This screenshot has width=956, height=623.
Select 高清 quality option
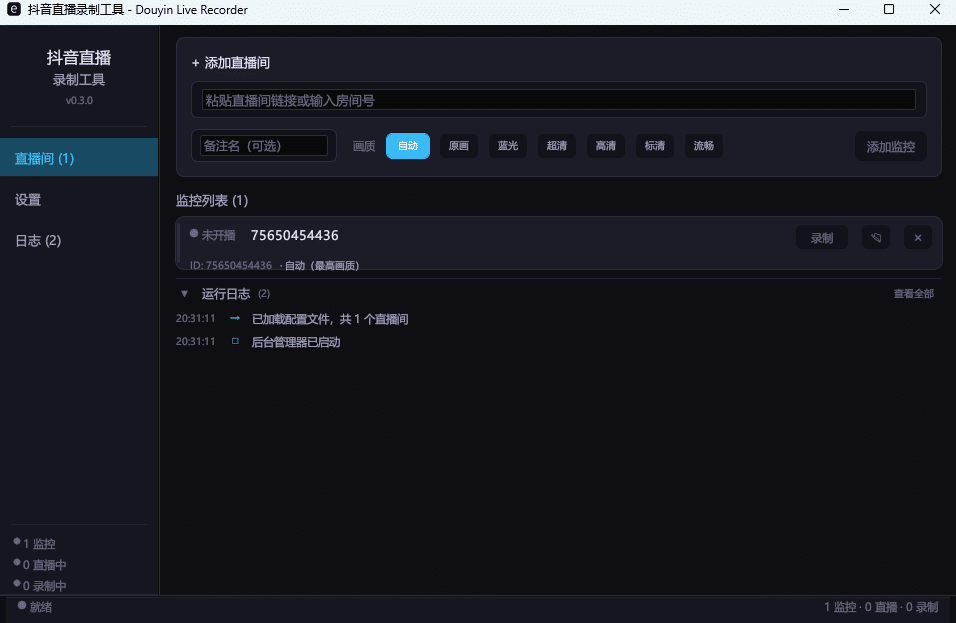(x=605, y=146)
